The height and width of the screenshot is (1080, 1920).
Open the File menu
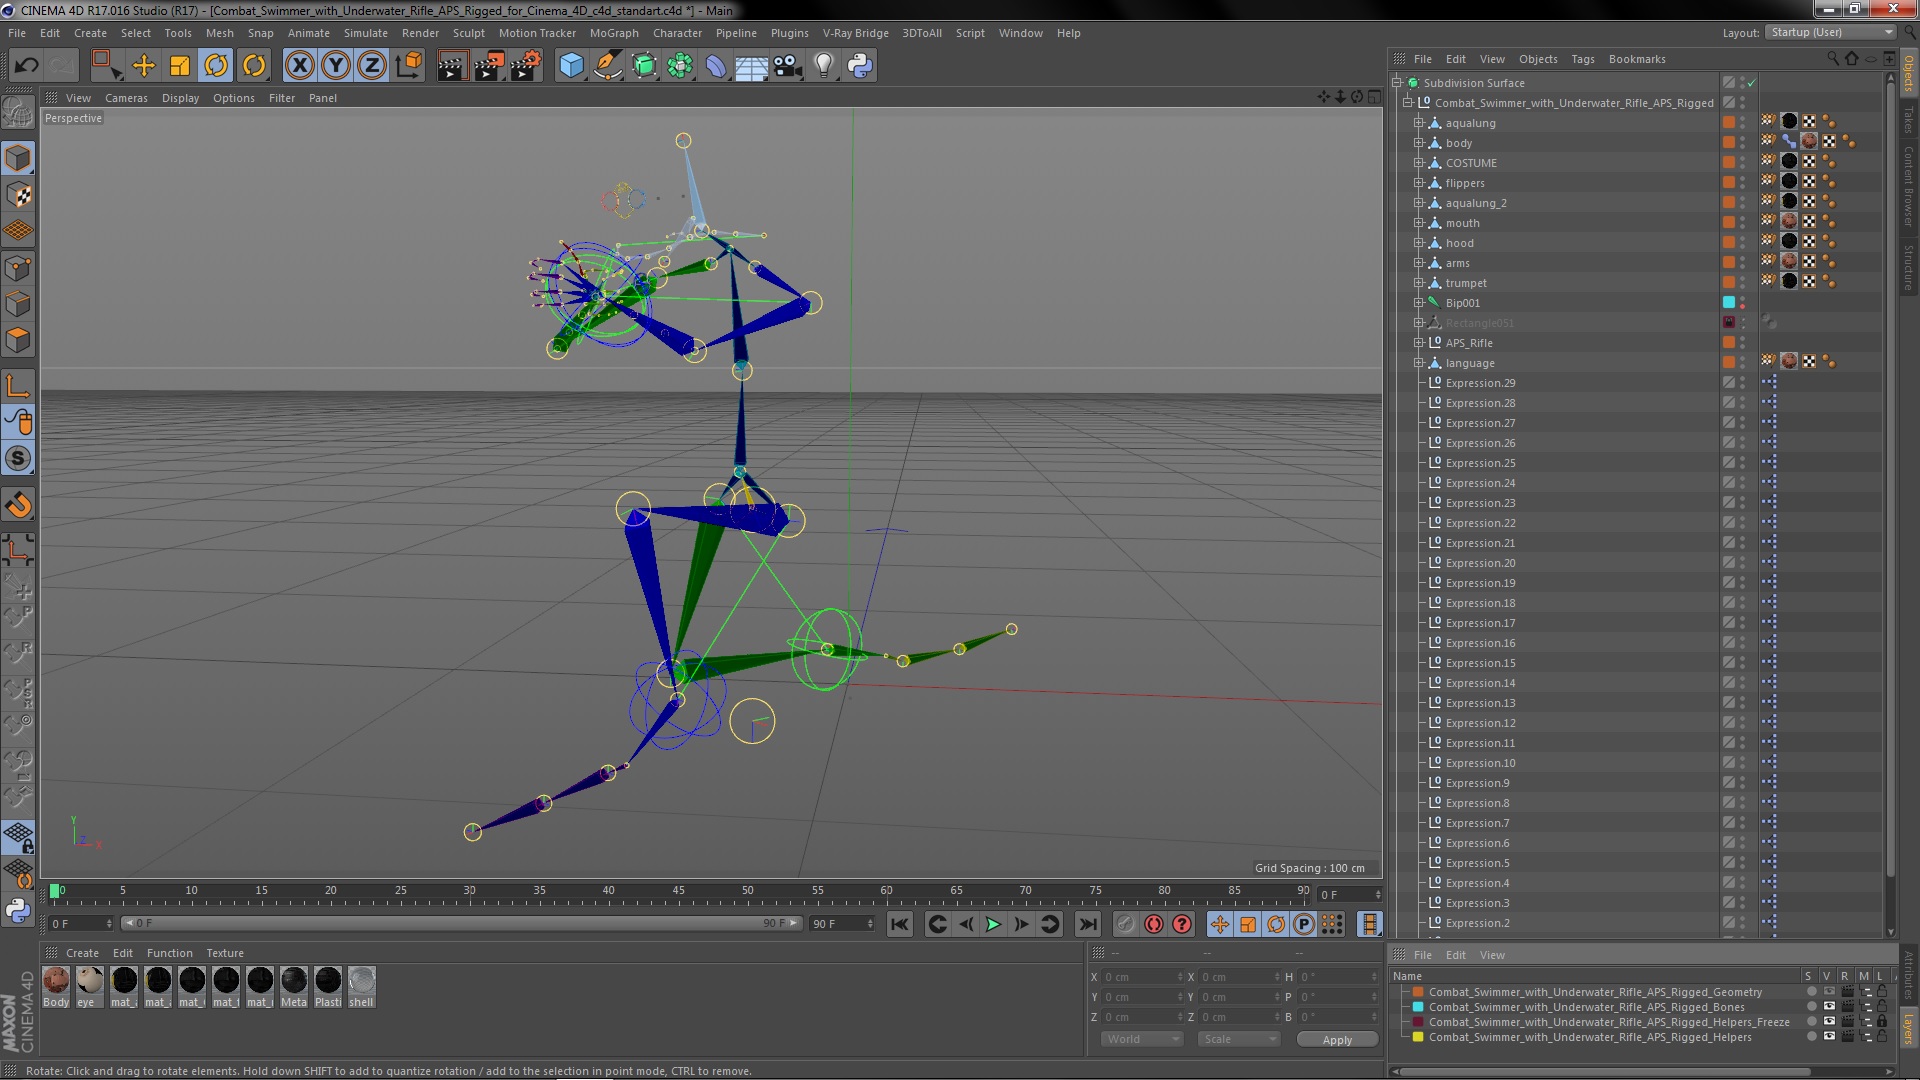click(17, 33)
